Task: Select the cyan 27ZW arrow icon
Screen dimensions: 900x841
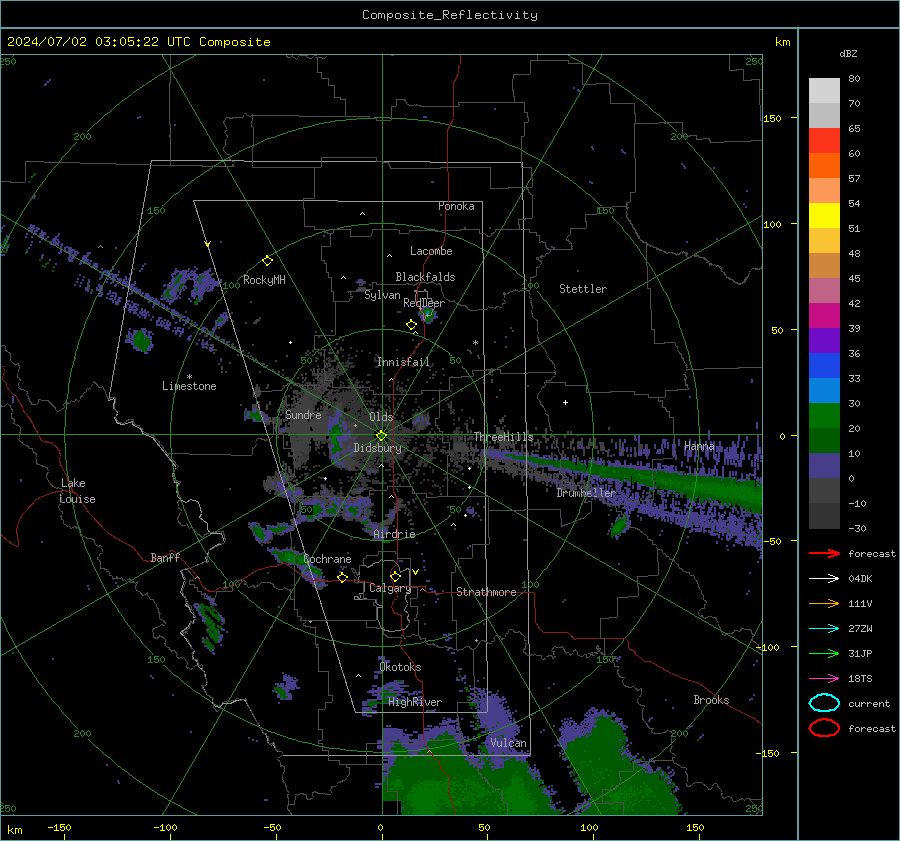Action: click(x=824, y=629)
